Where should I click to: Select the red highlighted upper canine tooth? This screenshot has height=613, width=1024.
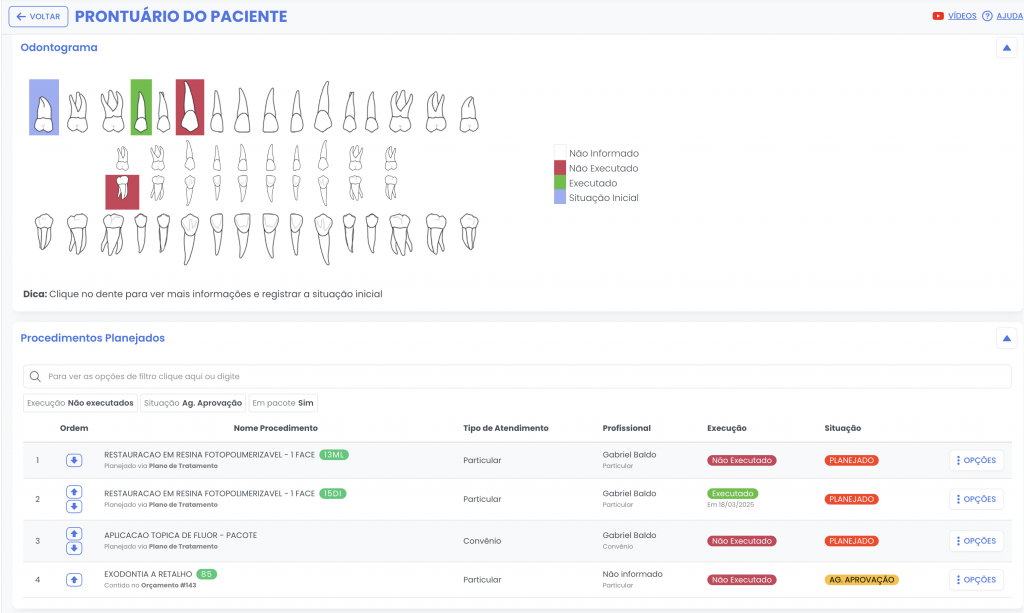(189, 107)
